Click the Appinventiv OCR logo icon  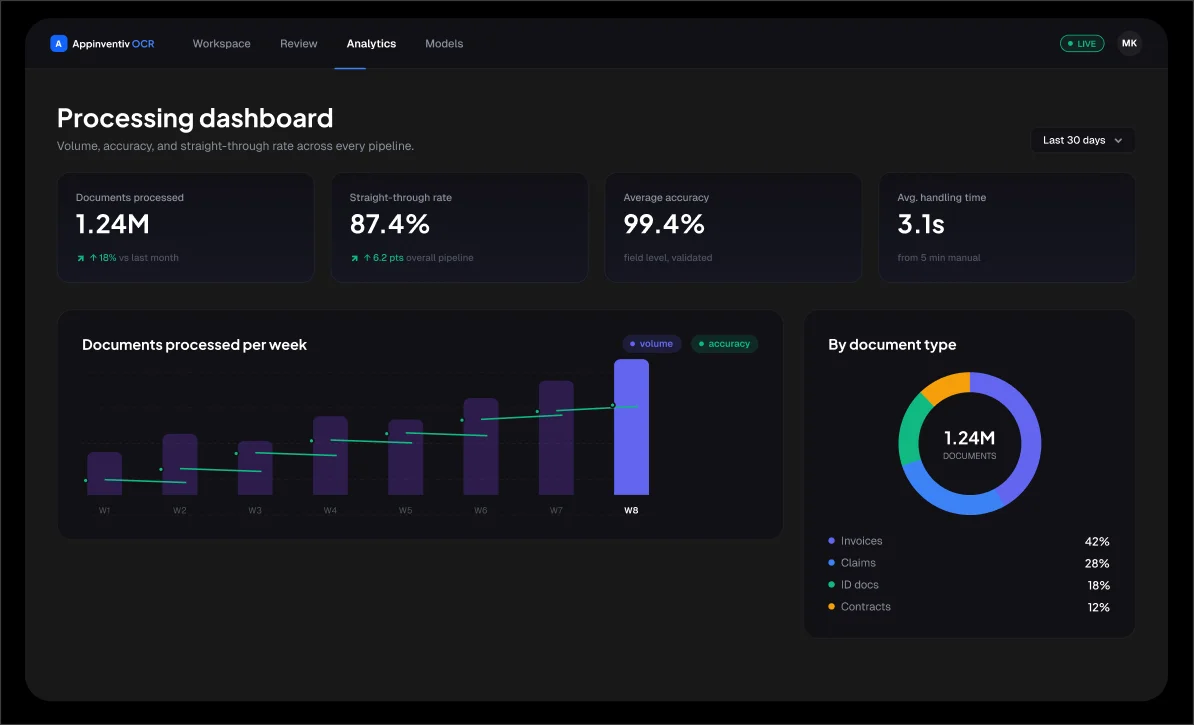pyautogui.click(x=59, y=43)
